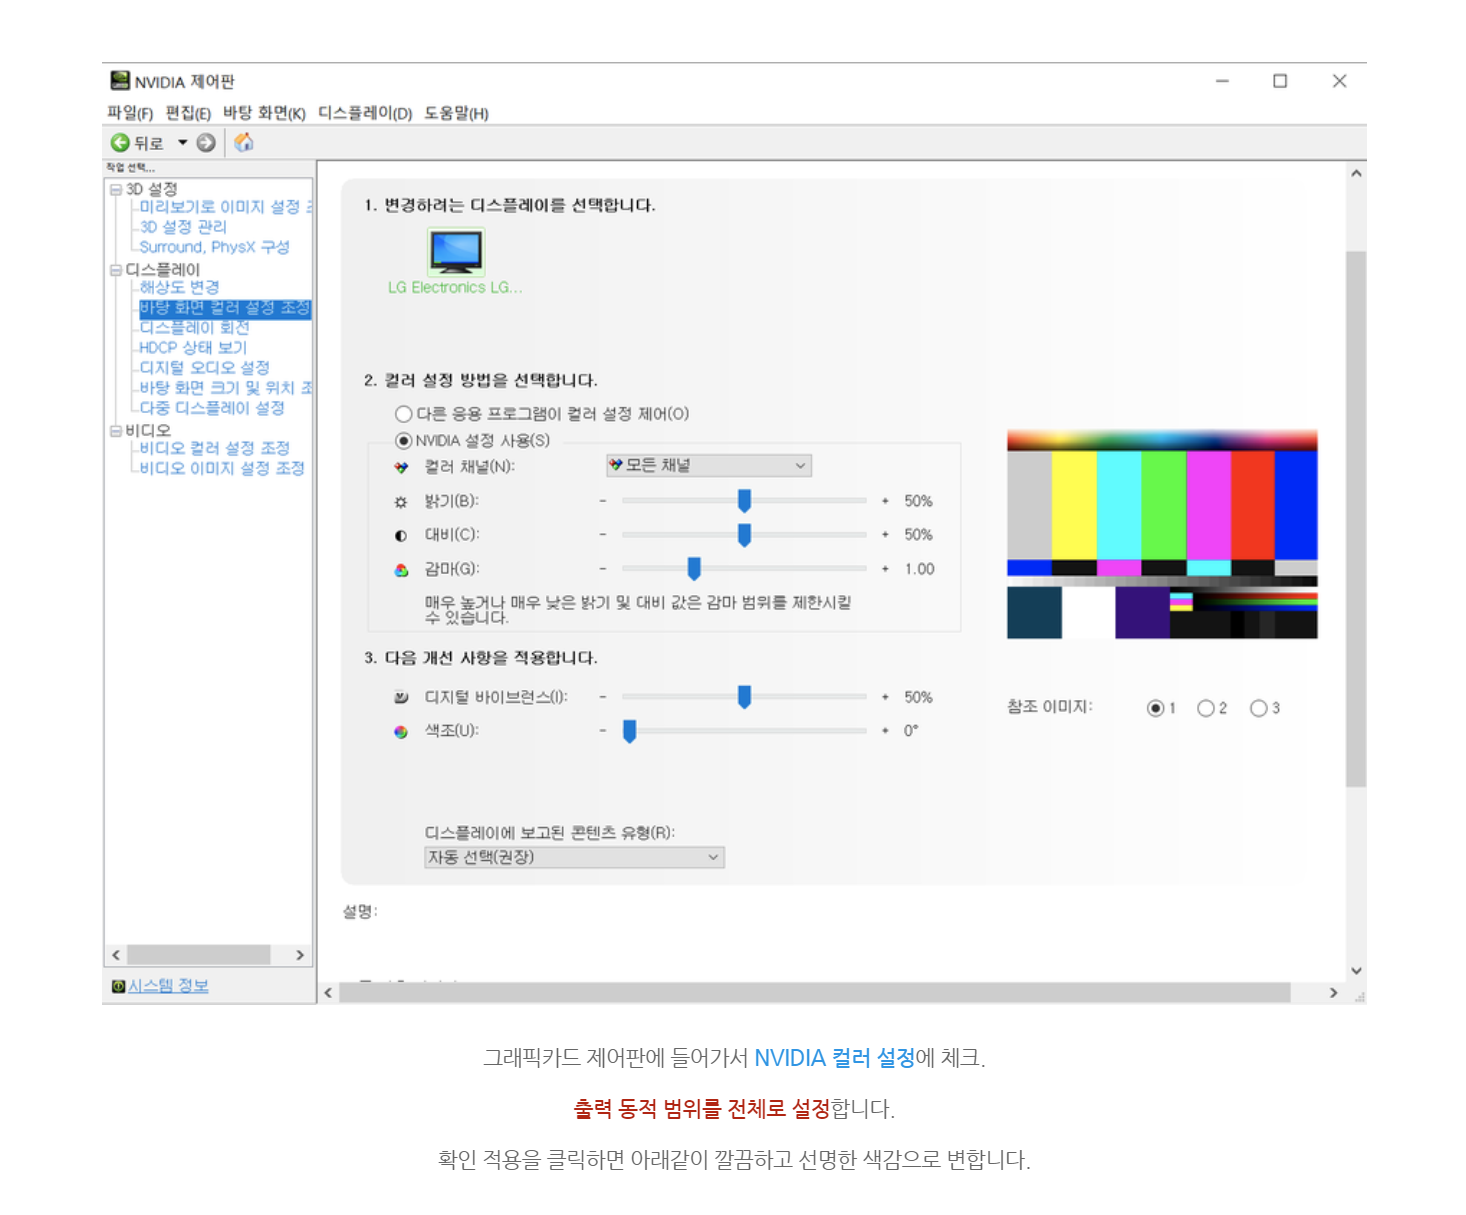
Task: Open the 디스플레이(D) menu
Action: 365,113
